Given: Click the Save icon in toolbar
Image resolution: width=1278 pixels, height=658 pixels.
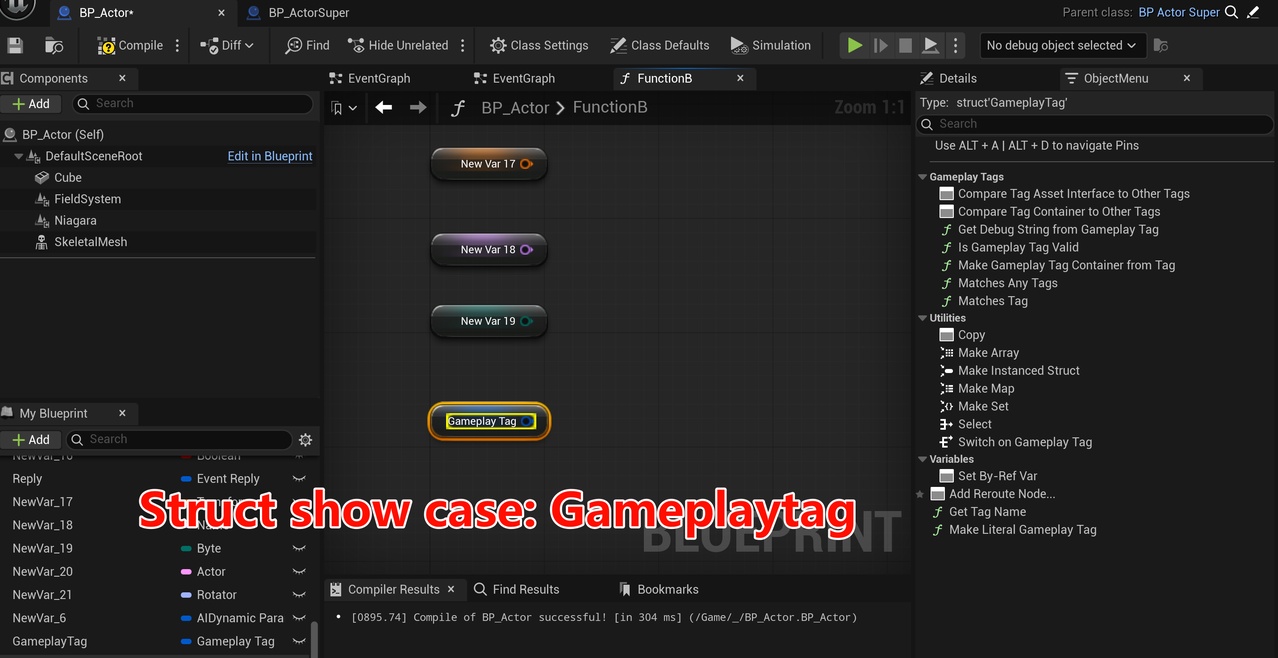Looking at the screenshot, I should pos(15,45).
